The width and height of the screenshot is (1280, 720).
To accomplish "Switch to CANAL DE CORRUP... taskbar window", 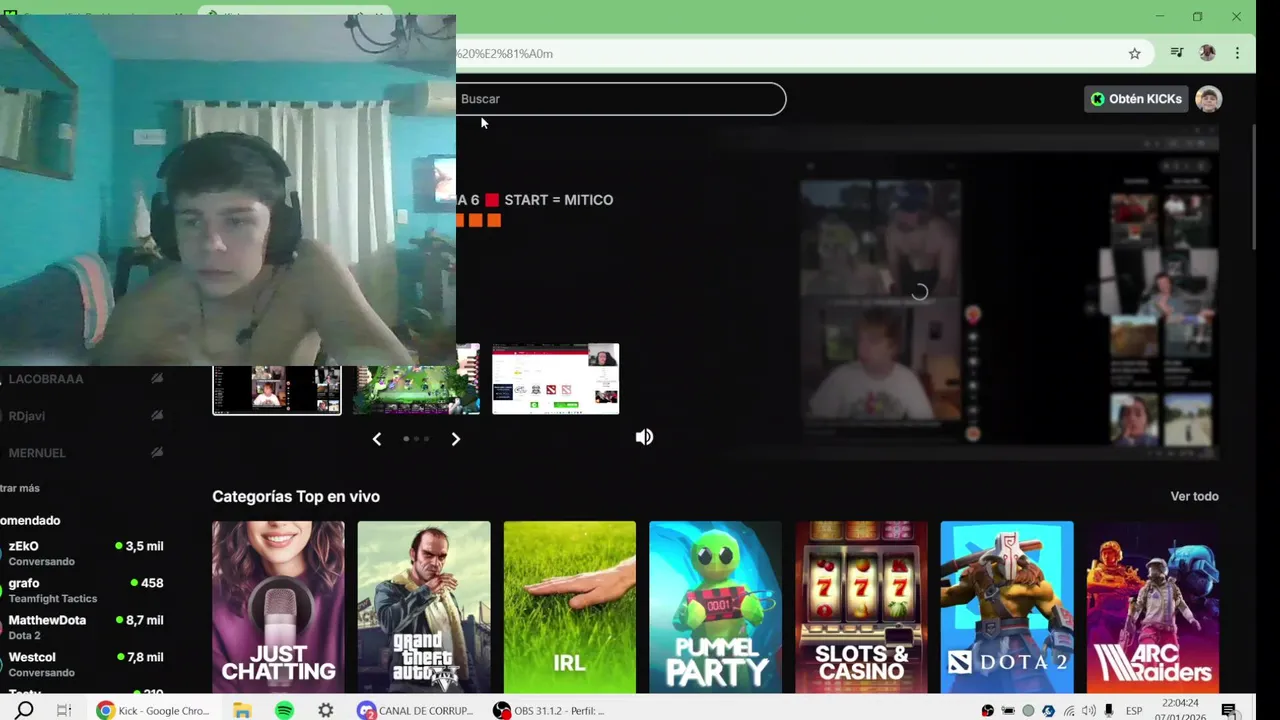I will [414, 710].
